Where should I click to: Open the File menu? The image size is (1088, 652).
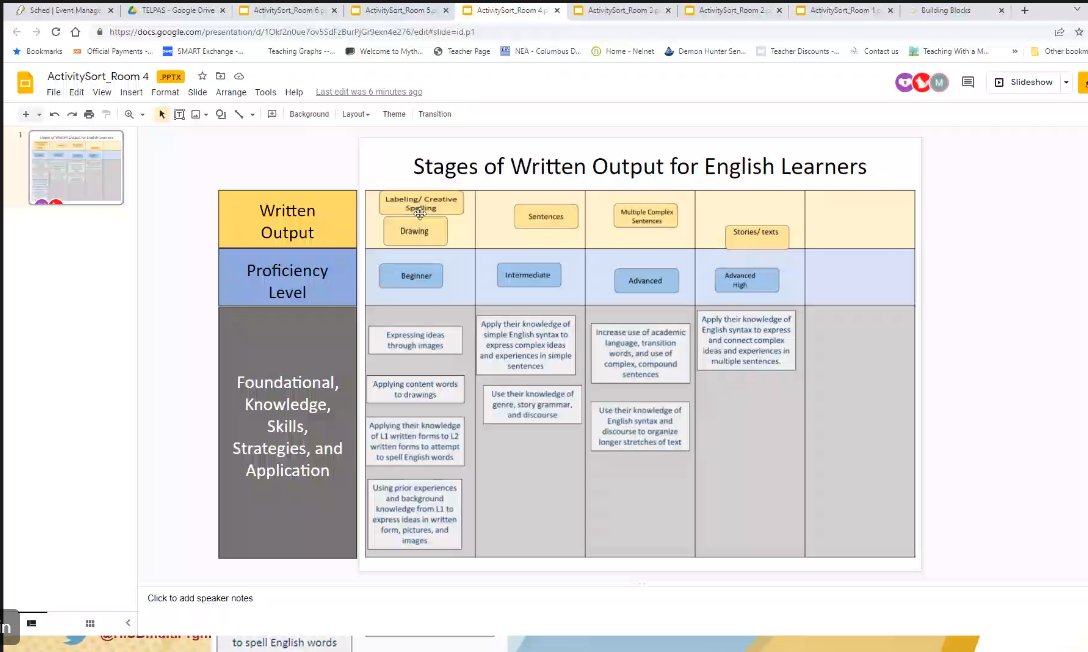pos(53,92)
